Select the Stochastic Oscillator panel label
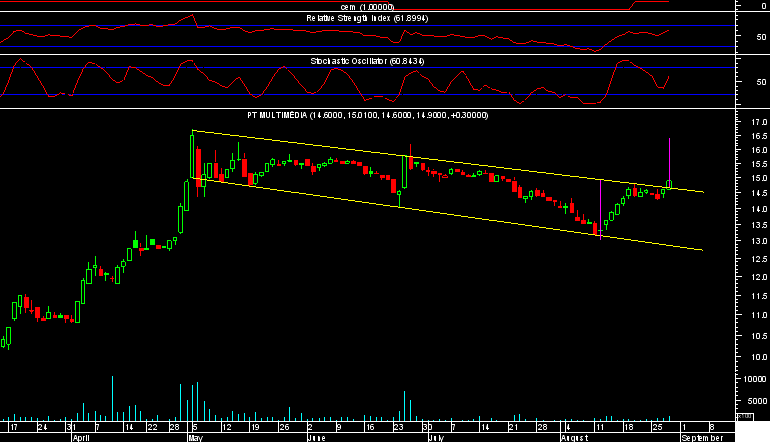 (367, 61)
